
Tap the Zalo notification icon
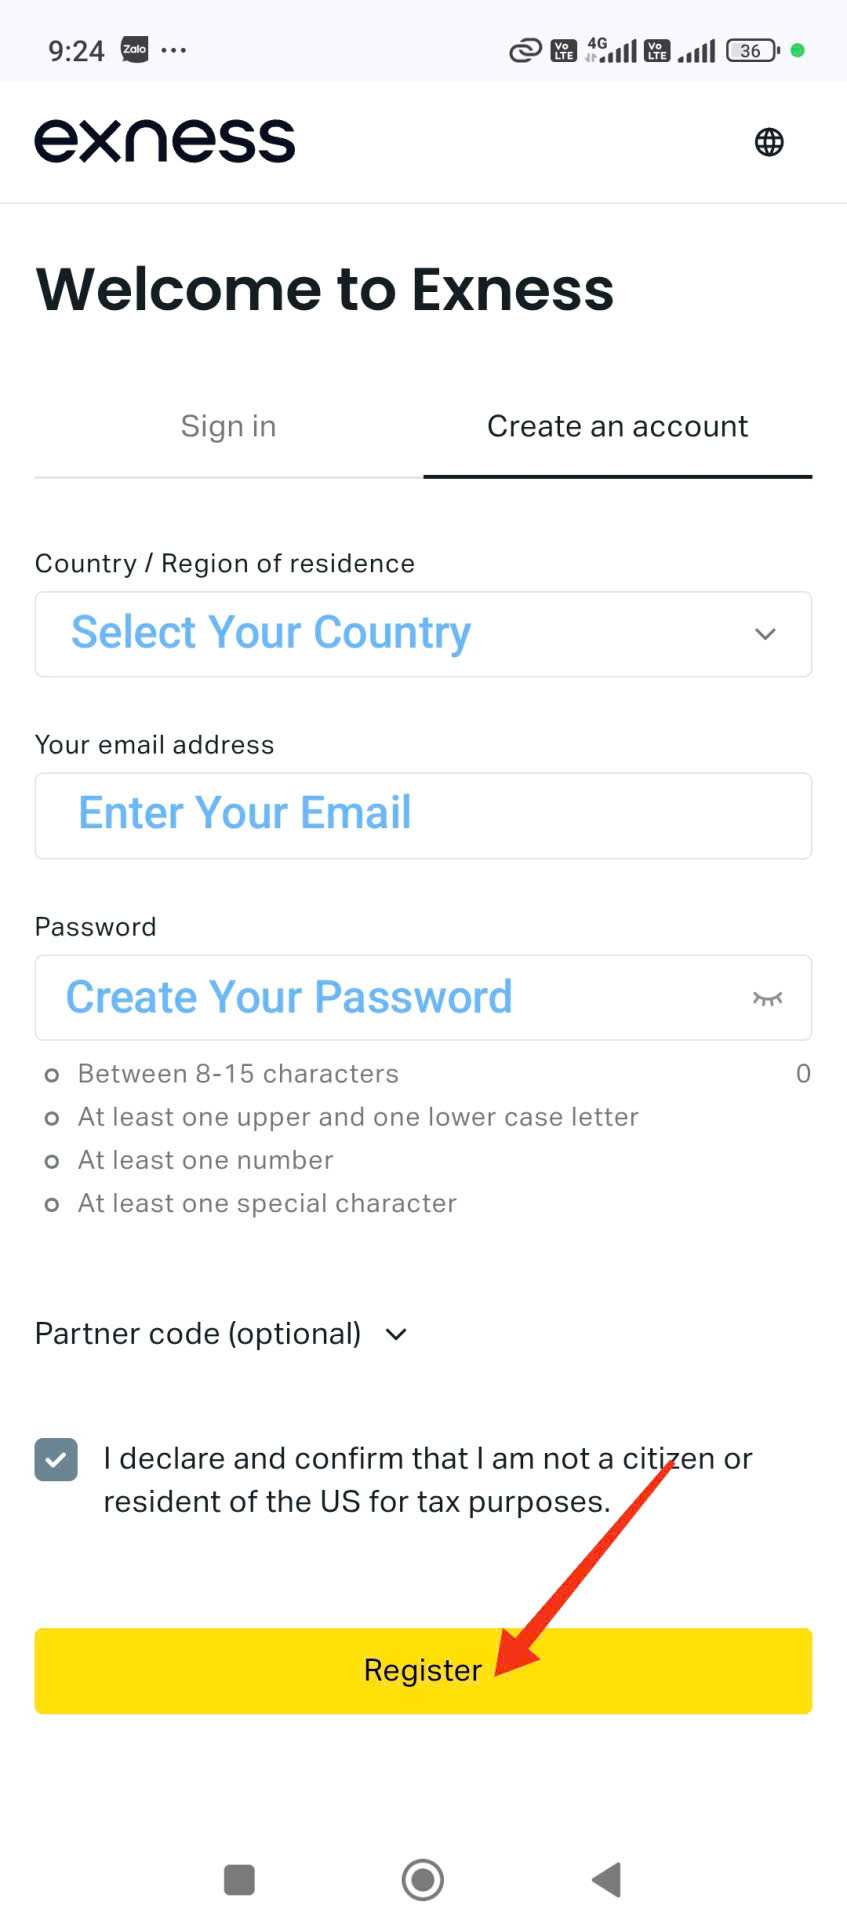134,50
